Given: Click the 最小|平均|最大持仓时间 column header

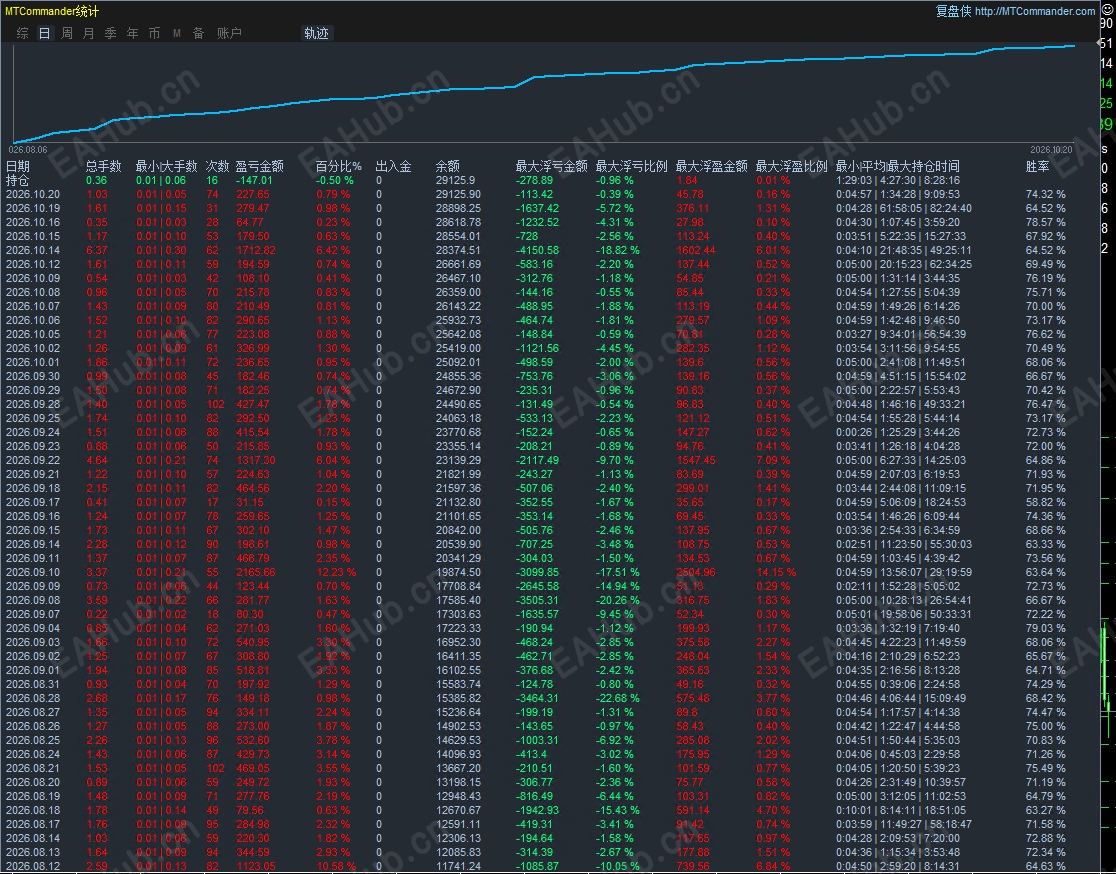Looking at the screenshot, I should pyautogui.click(x=897, y=167).
